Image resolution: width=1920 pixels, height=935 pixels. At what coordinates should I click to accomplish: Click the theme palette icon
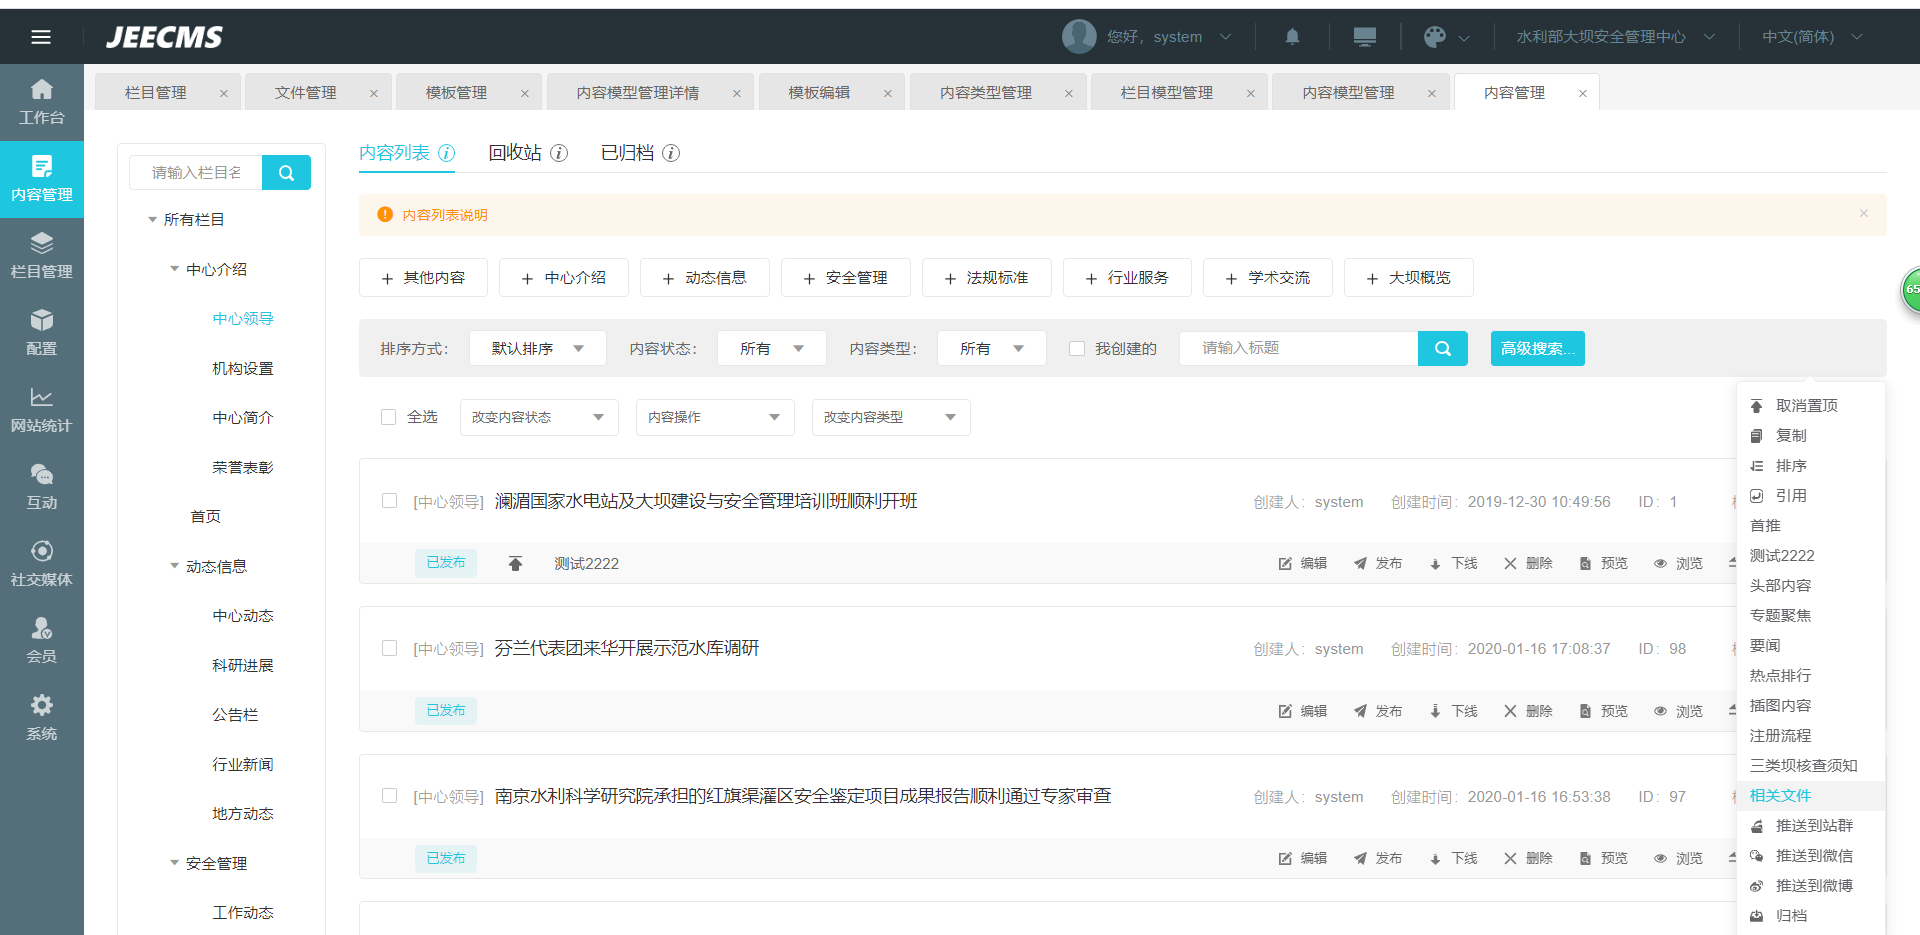1435,37
